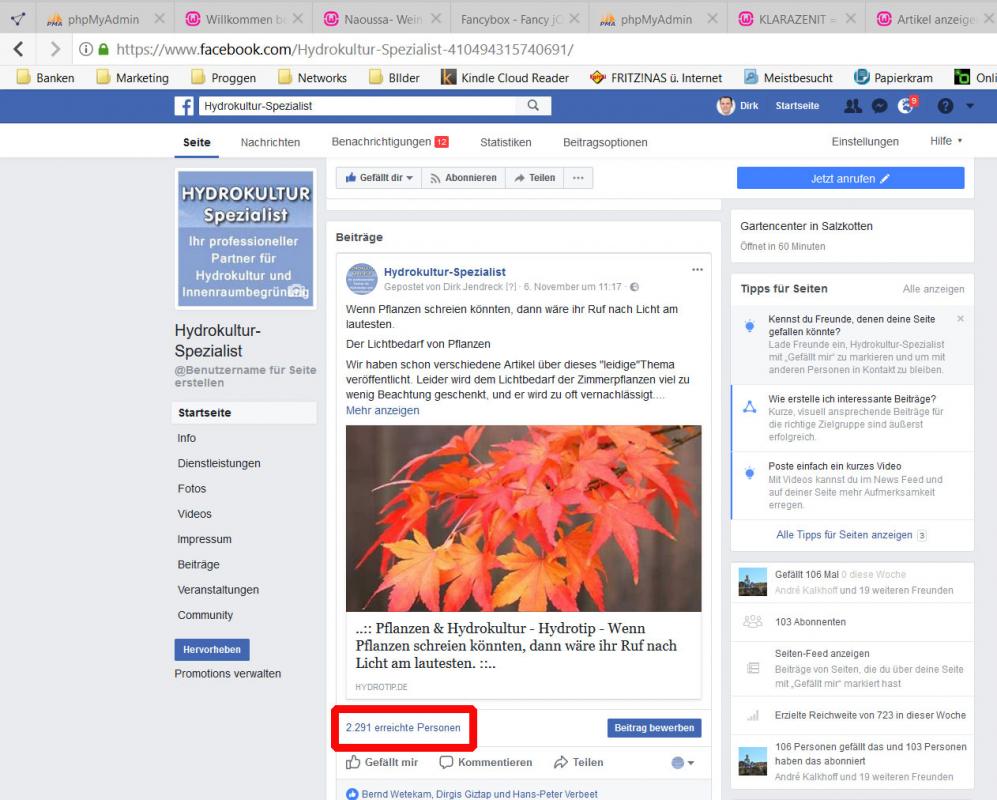Viewport: 997px width, 800px height.
Task: Expand the Gefällt dir dropdown button
Action: point(379,178)
